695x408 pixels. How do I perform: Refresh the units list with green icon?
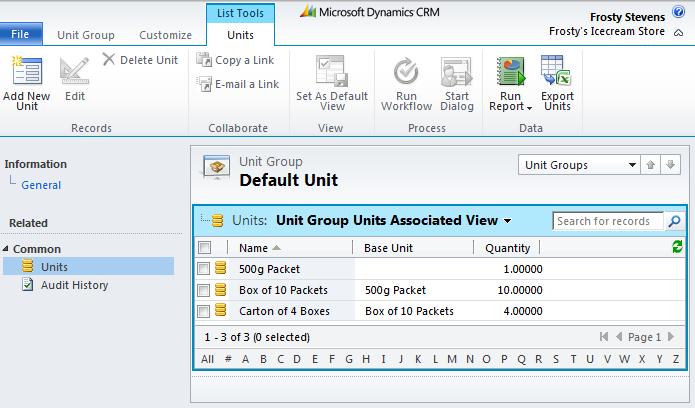tap(677, 247)
